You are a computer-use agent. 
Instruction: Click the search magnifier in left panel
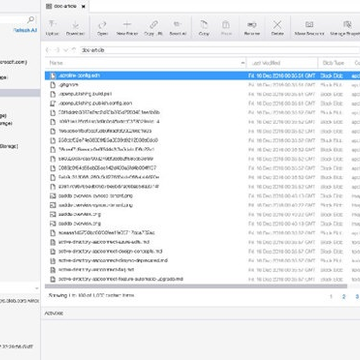[x=31, y=20]
